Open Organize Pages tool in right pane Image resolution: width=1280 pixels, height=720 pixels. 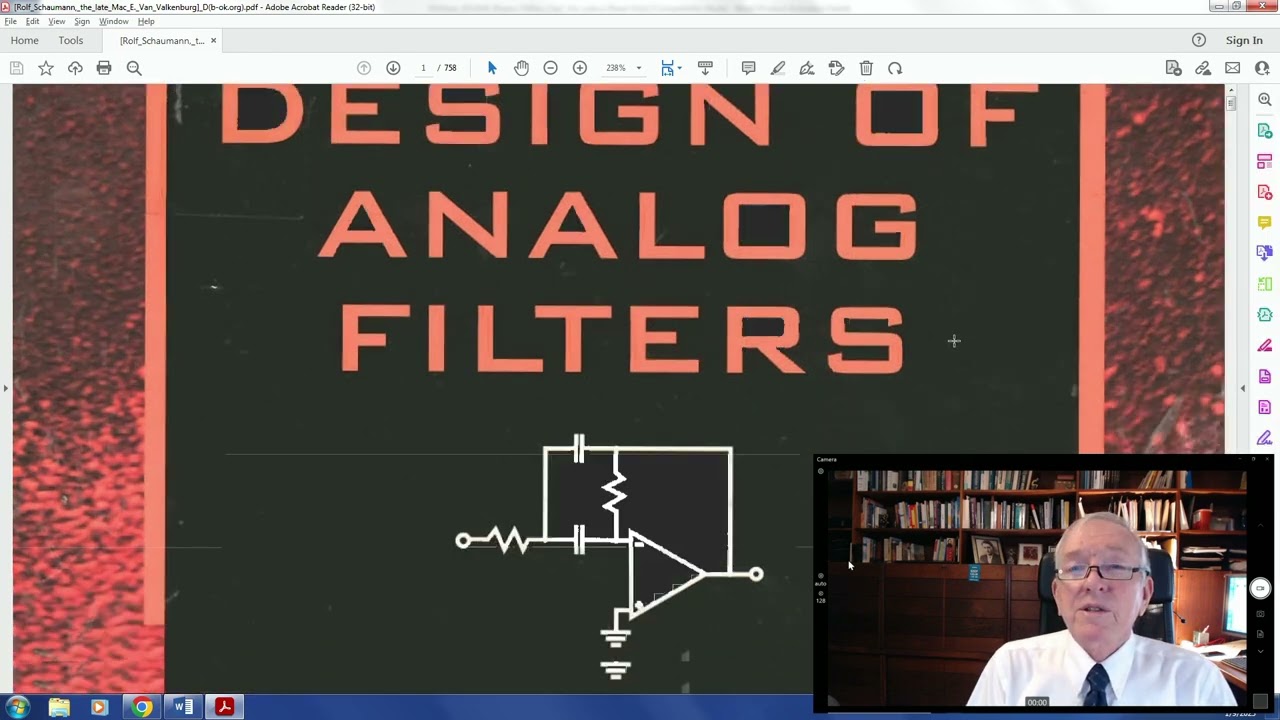(1265, 284)
